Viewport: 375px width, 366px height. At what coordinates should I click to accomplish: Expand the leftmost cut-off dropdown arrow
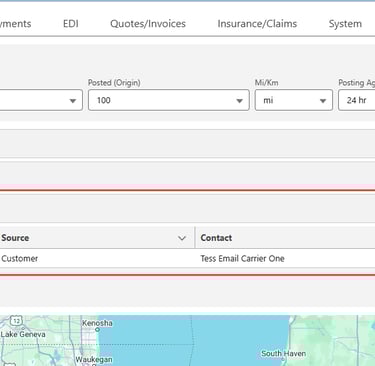[73, 101]
